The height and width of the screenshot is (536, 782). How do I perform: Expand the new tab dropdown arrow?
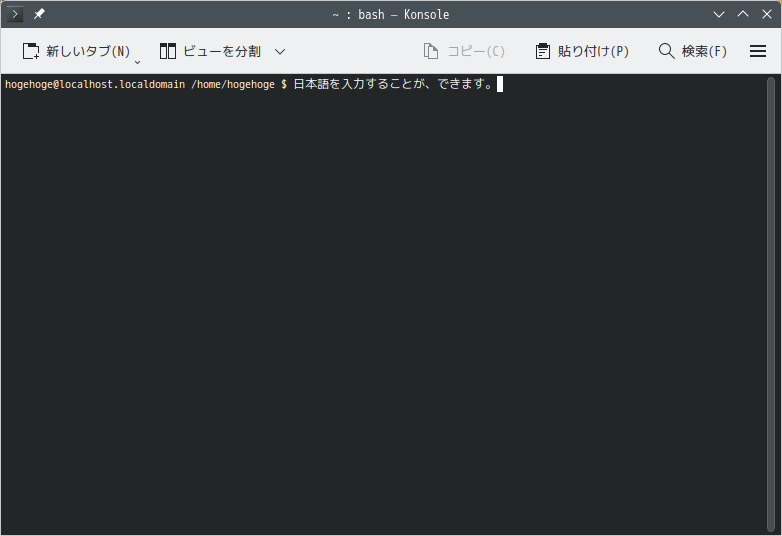click(x=138, y=62)
